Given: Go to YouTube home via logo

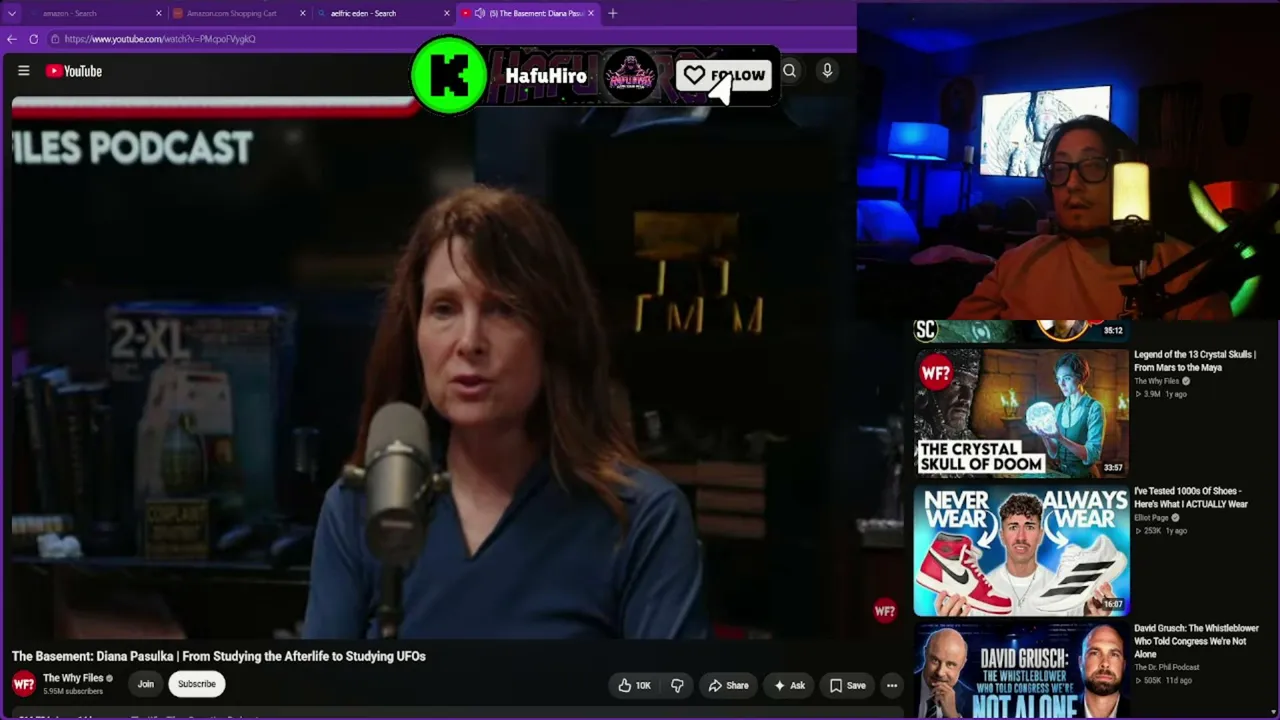Looking at the screenshot, I should pyautogui.click(x=74, y=71).
